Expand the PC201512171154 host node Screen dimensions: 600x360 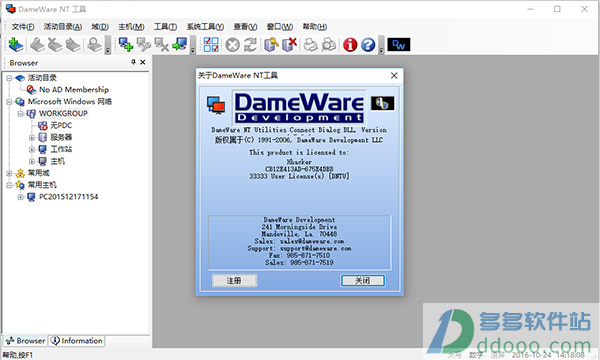pyautogui.click(x=21, y=197)
